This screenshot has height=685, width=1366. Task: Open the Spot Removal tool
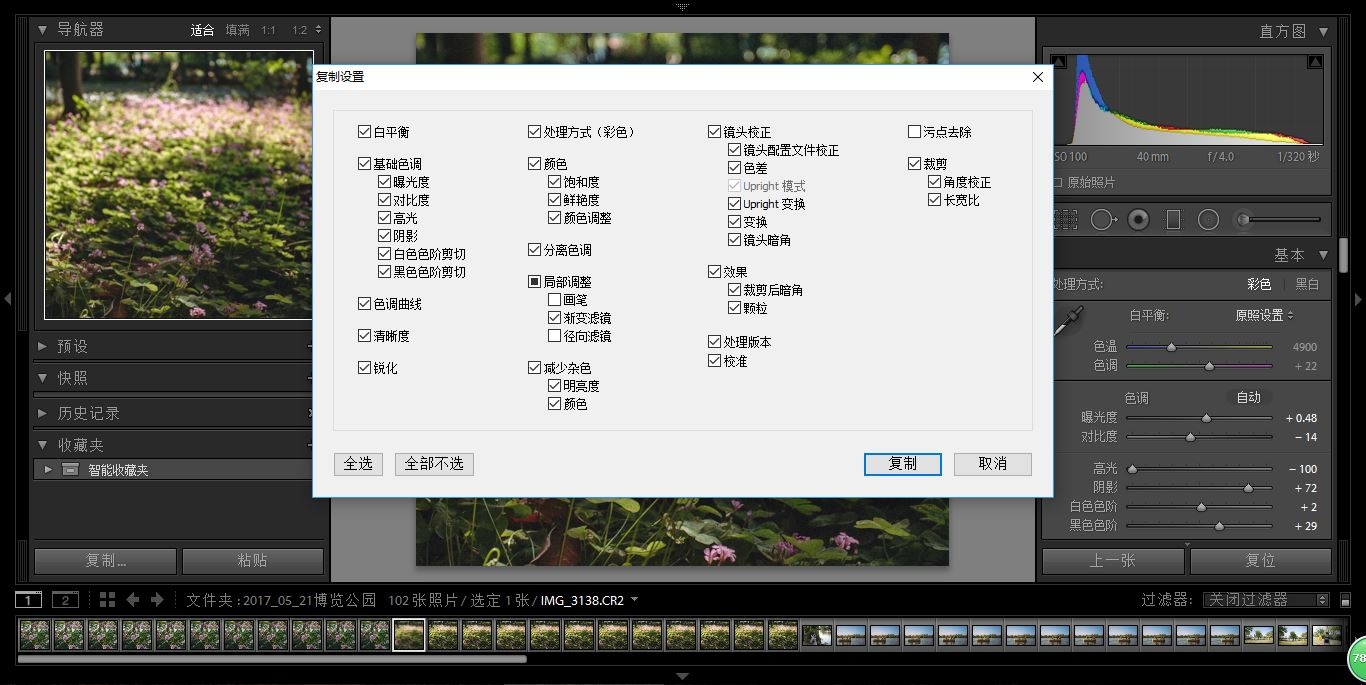point(1101,219)
